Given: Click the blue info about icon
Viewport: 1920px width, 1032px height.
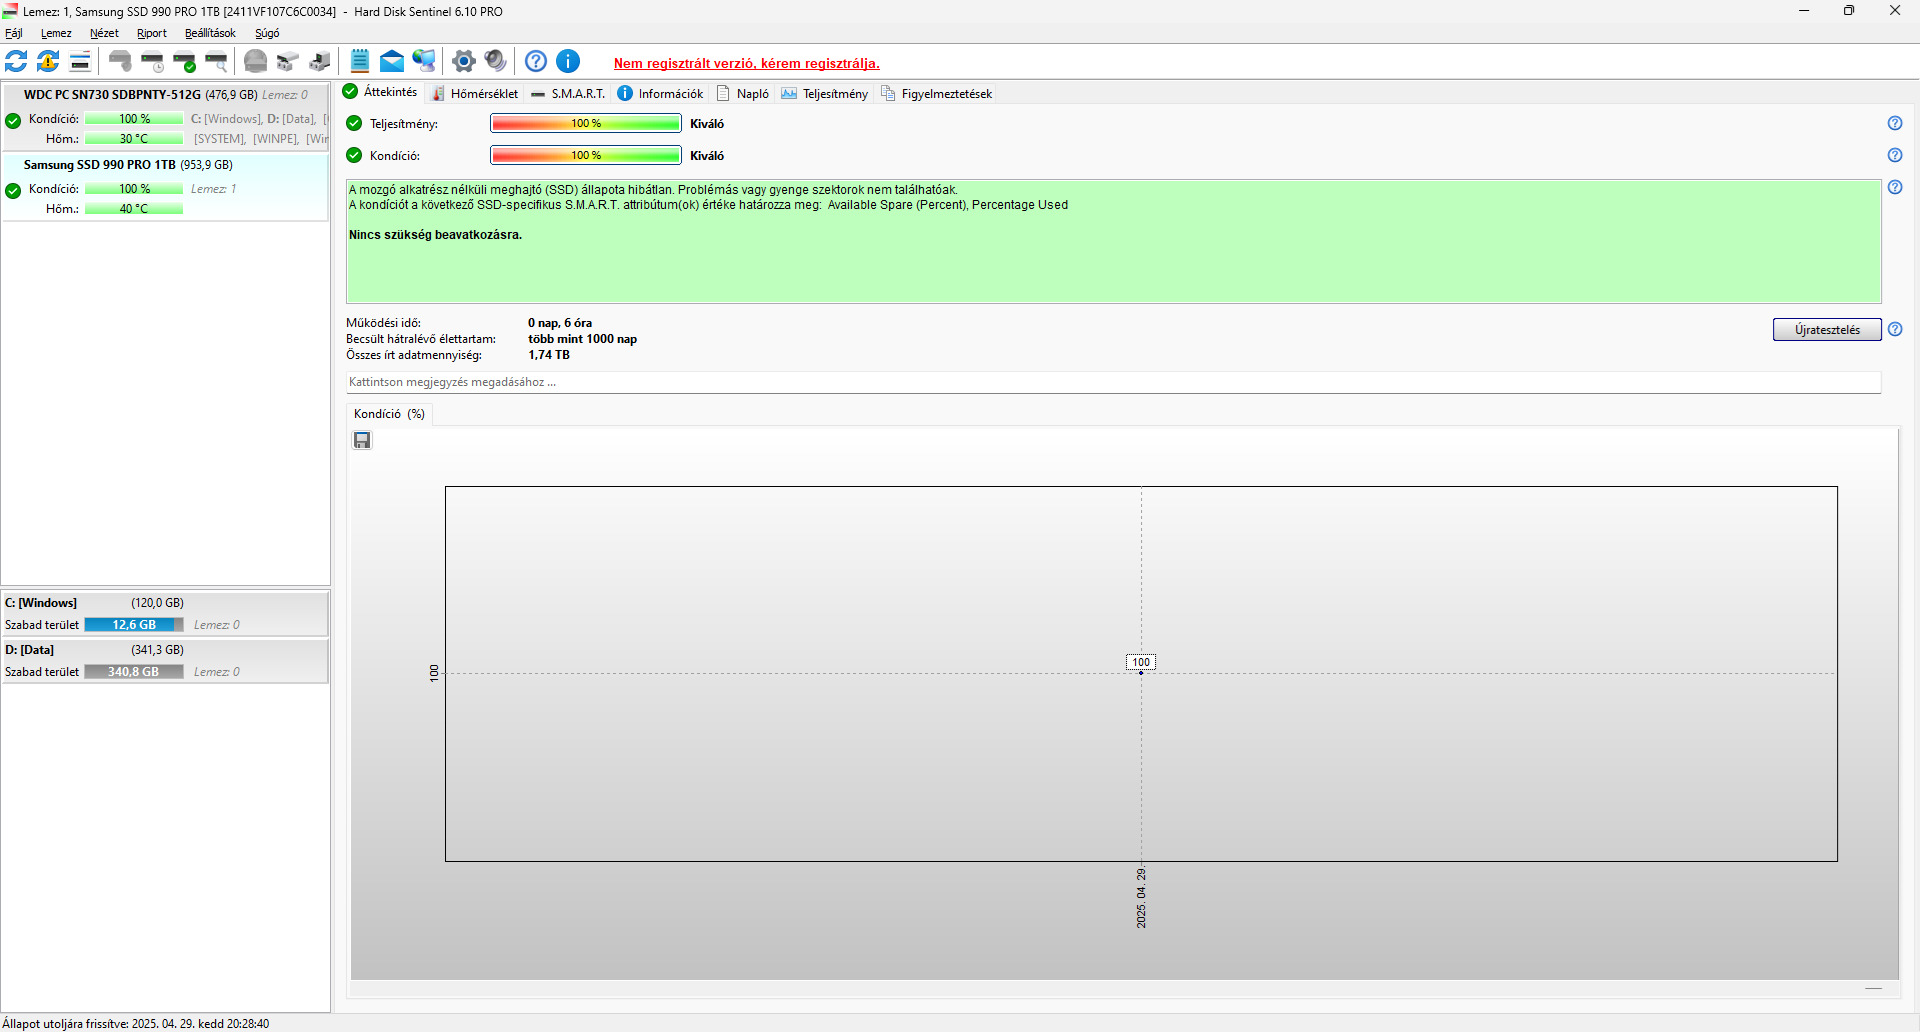Looking at the screenshot, I should [x=568, y=61].
